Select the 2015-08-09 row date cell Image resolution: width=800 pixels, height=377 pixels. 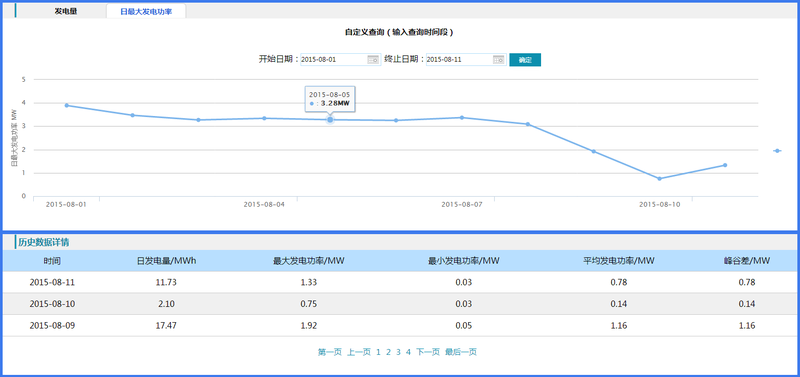click(52, 325)
